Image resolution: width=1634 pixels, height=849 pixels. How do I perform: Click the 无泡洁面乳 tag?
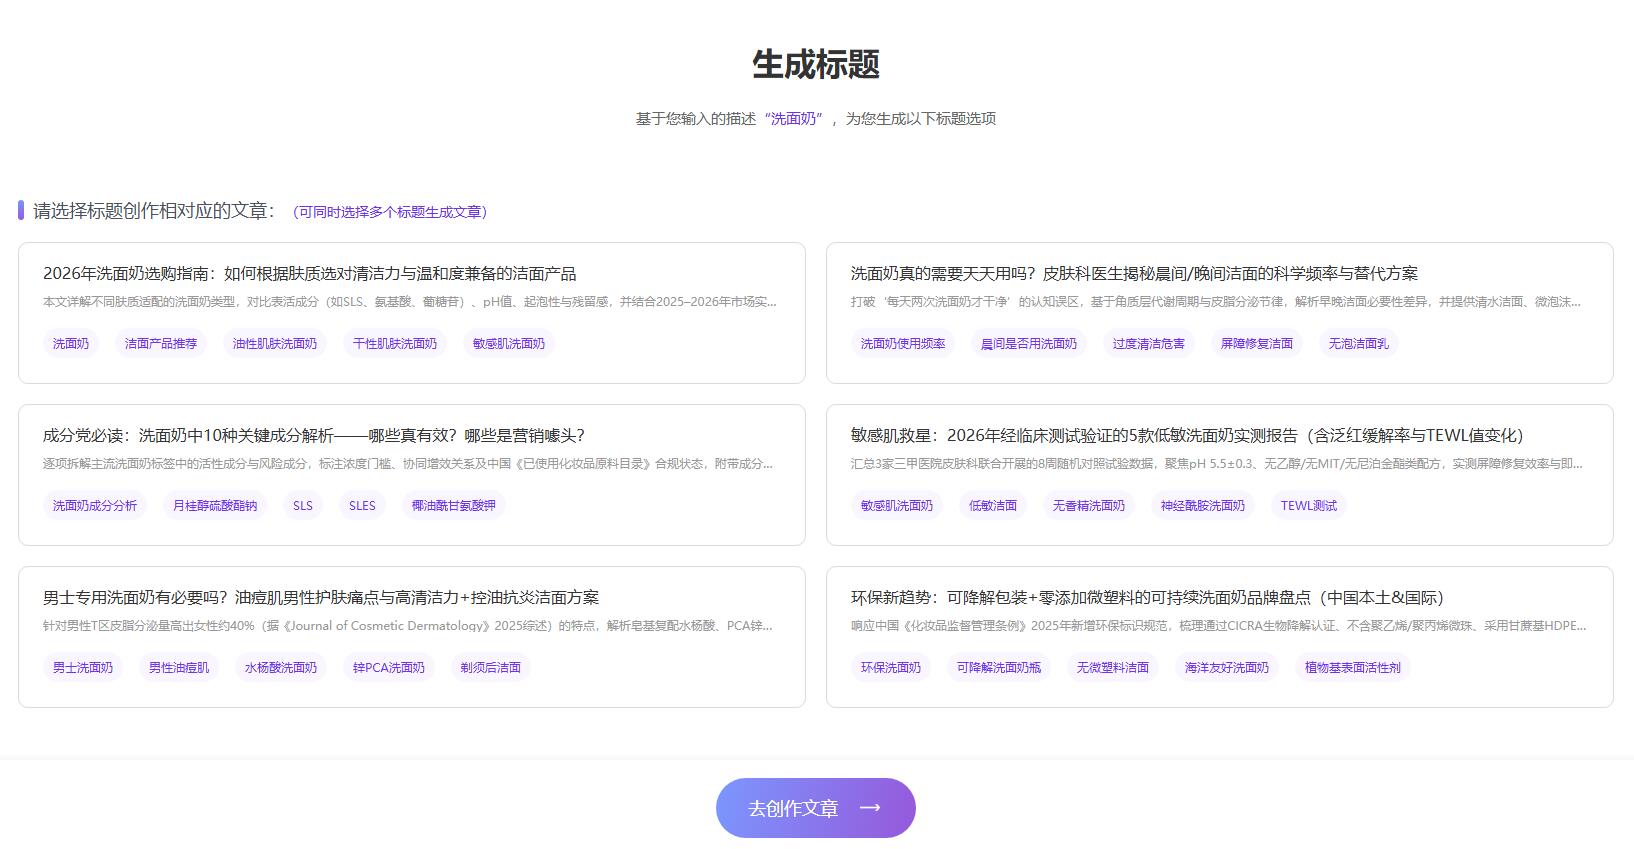[x=1359, y=343]
